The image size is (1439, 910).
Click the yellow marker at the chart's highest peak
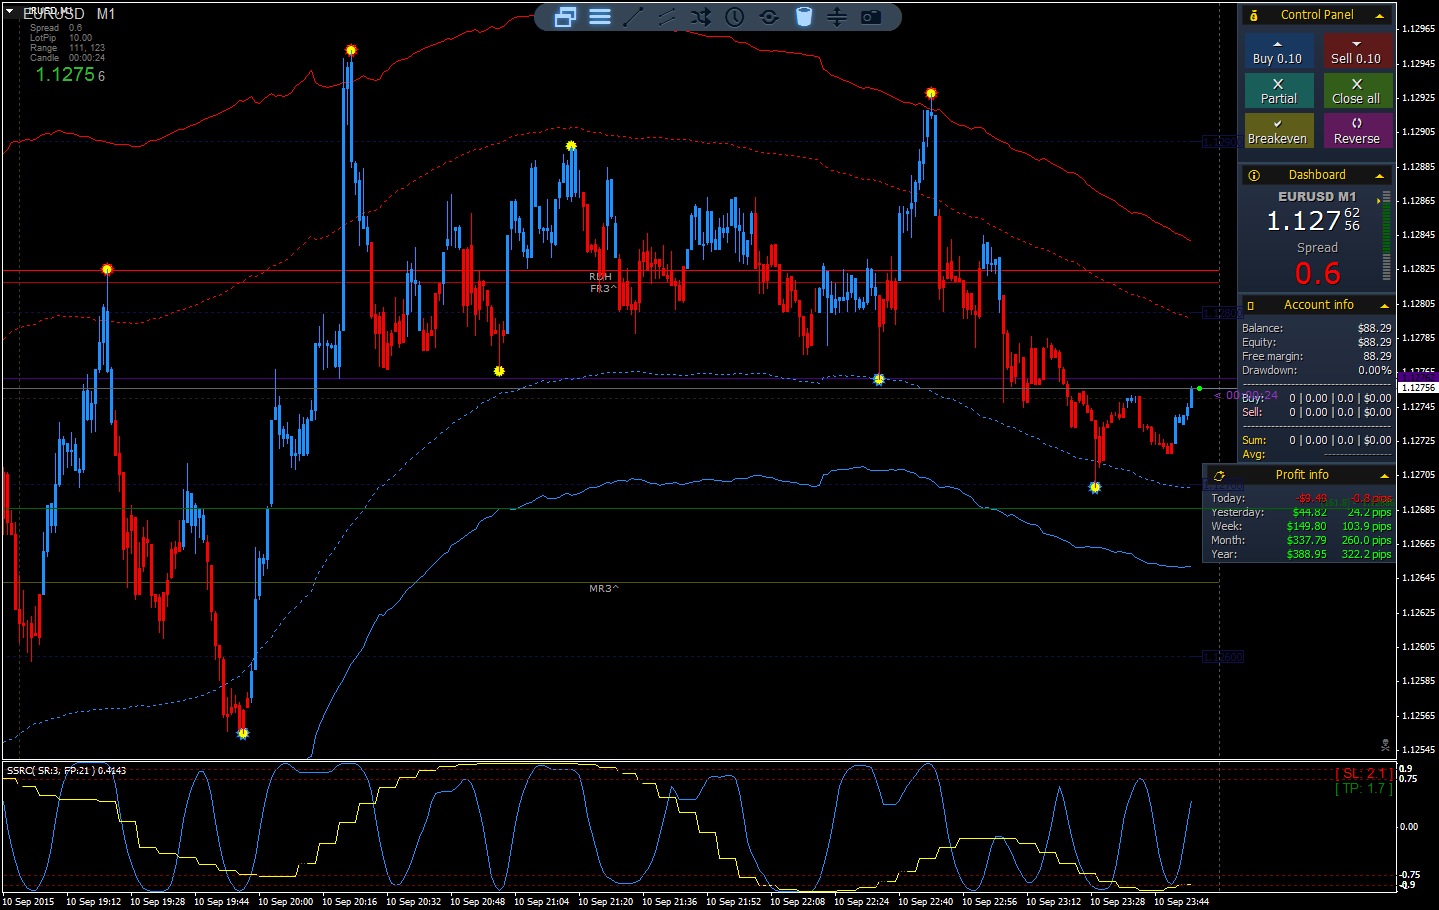pos(351,50)
